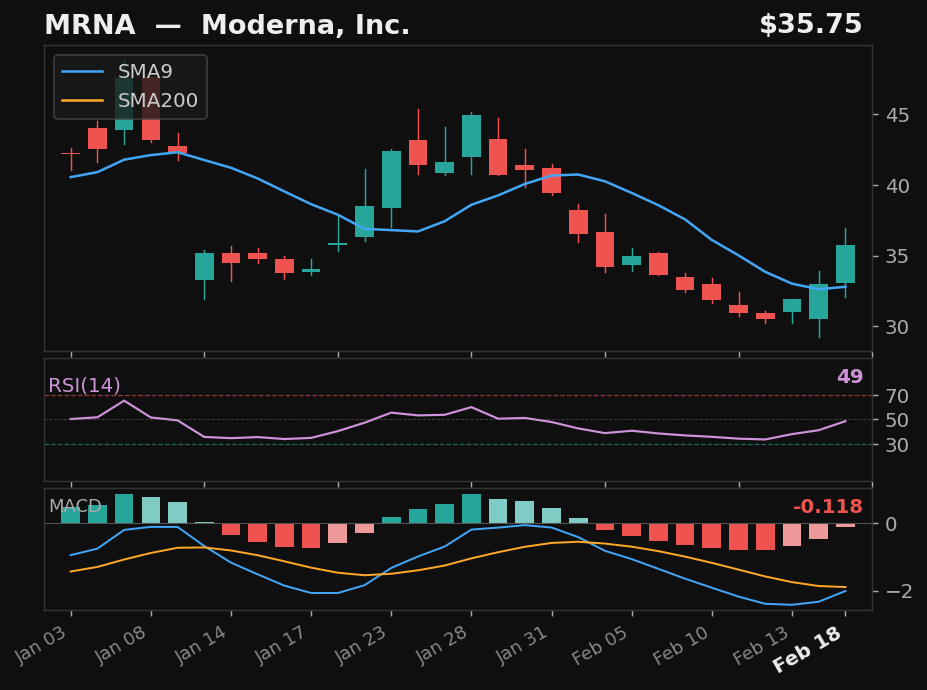Click the MACD −2 axis label
Screen dimensions: 927x690
coord(899,591)
